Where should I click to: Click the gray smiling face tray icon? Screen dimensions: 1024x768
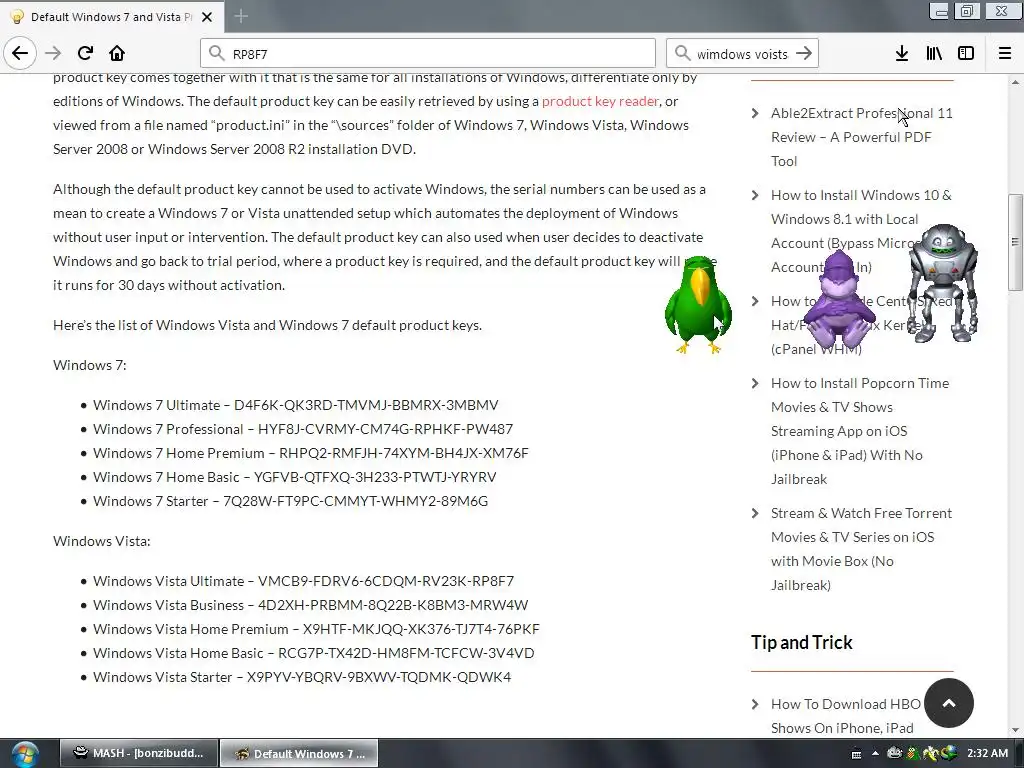click(895, 753)
